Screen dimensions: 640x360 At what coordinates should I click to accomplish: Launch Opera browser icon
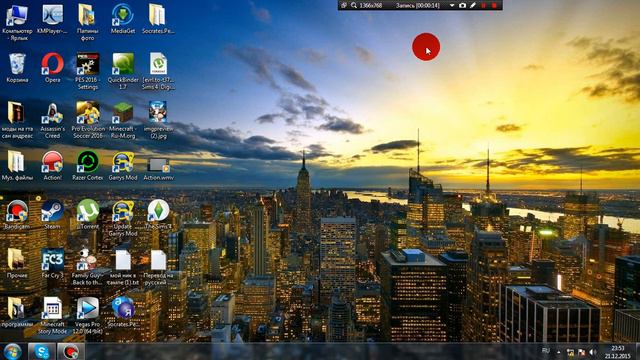coord(53,64)
